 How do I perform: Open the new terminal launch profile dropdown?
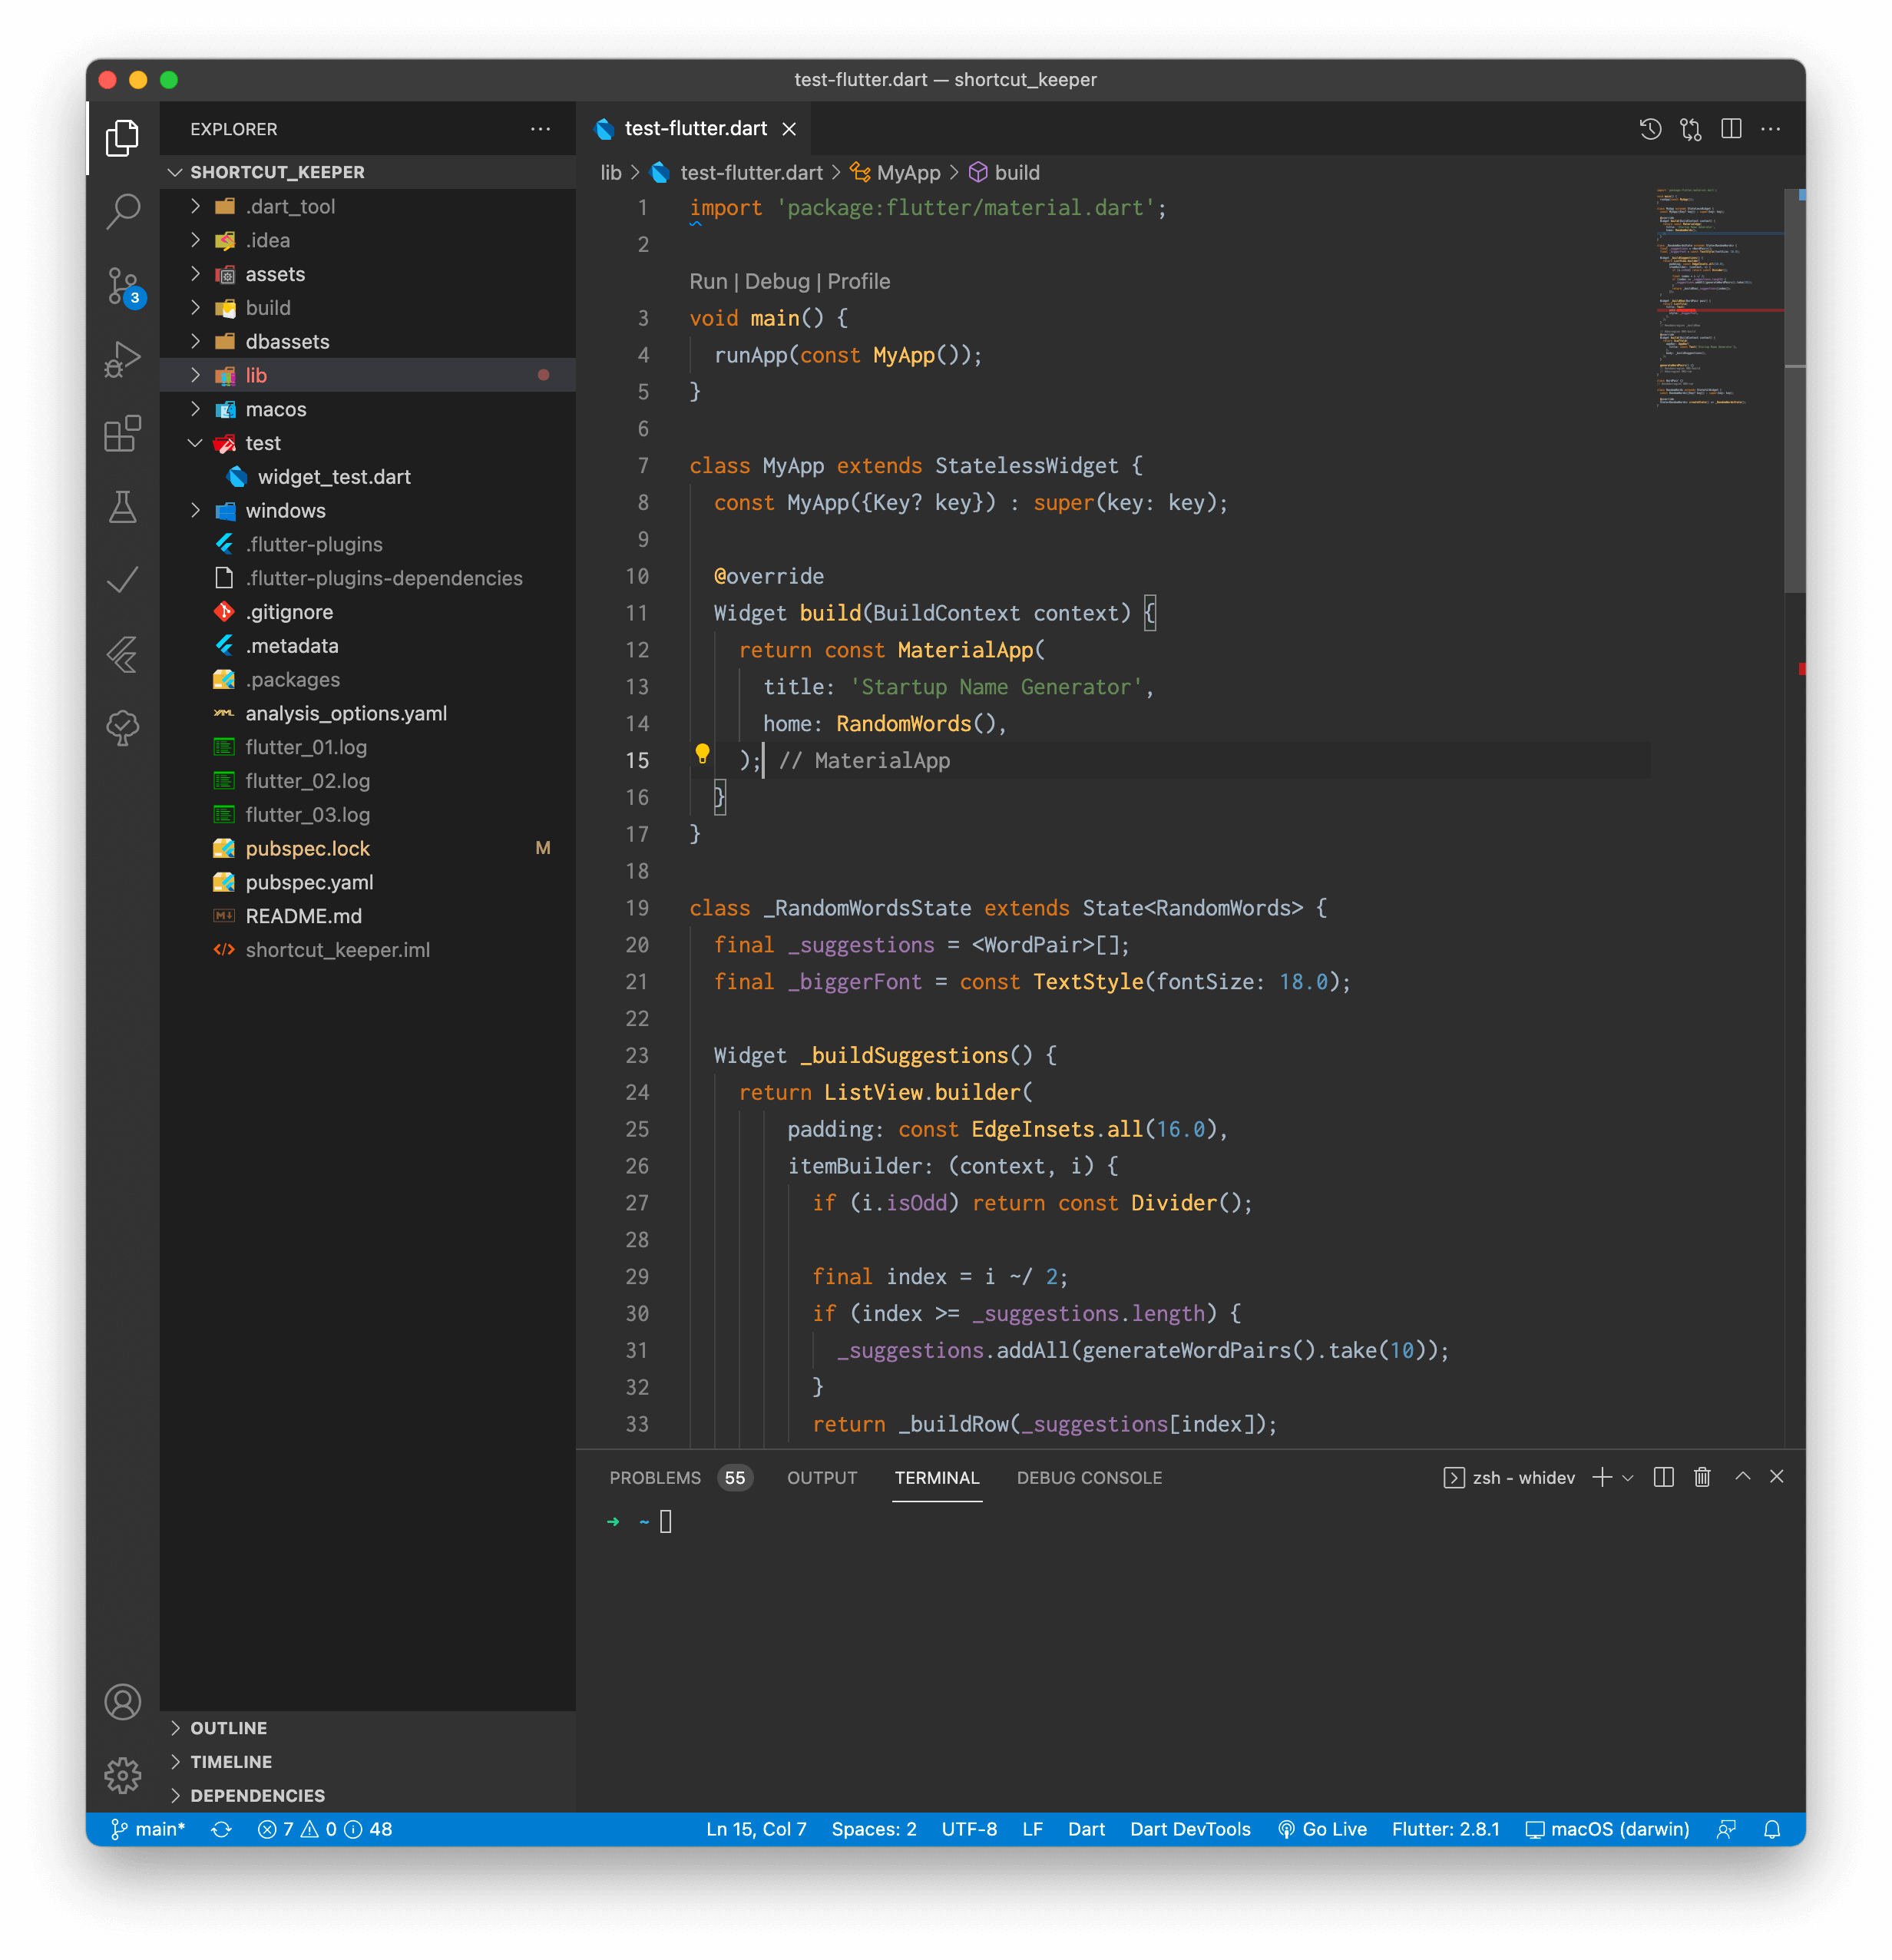pos(1628,1478)
